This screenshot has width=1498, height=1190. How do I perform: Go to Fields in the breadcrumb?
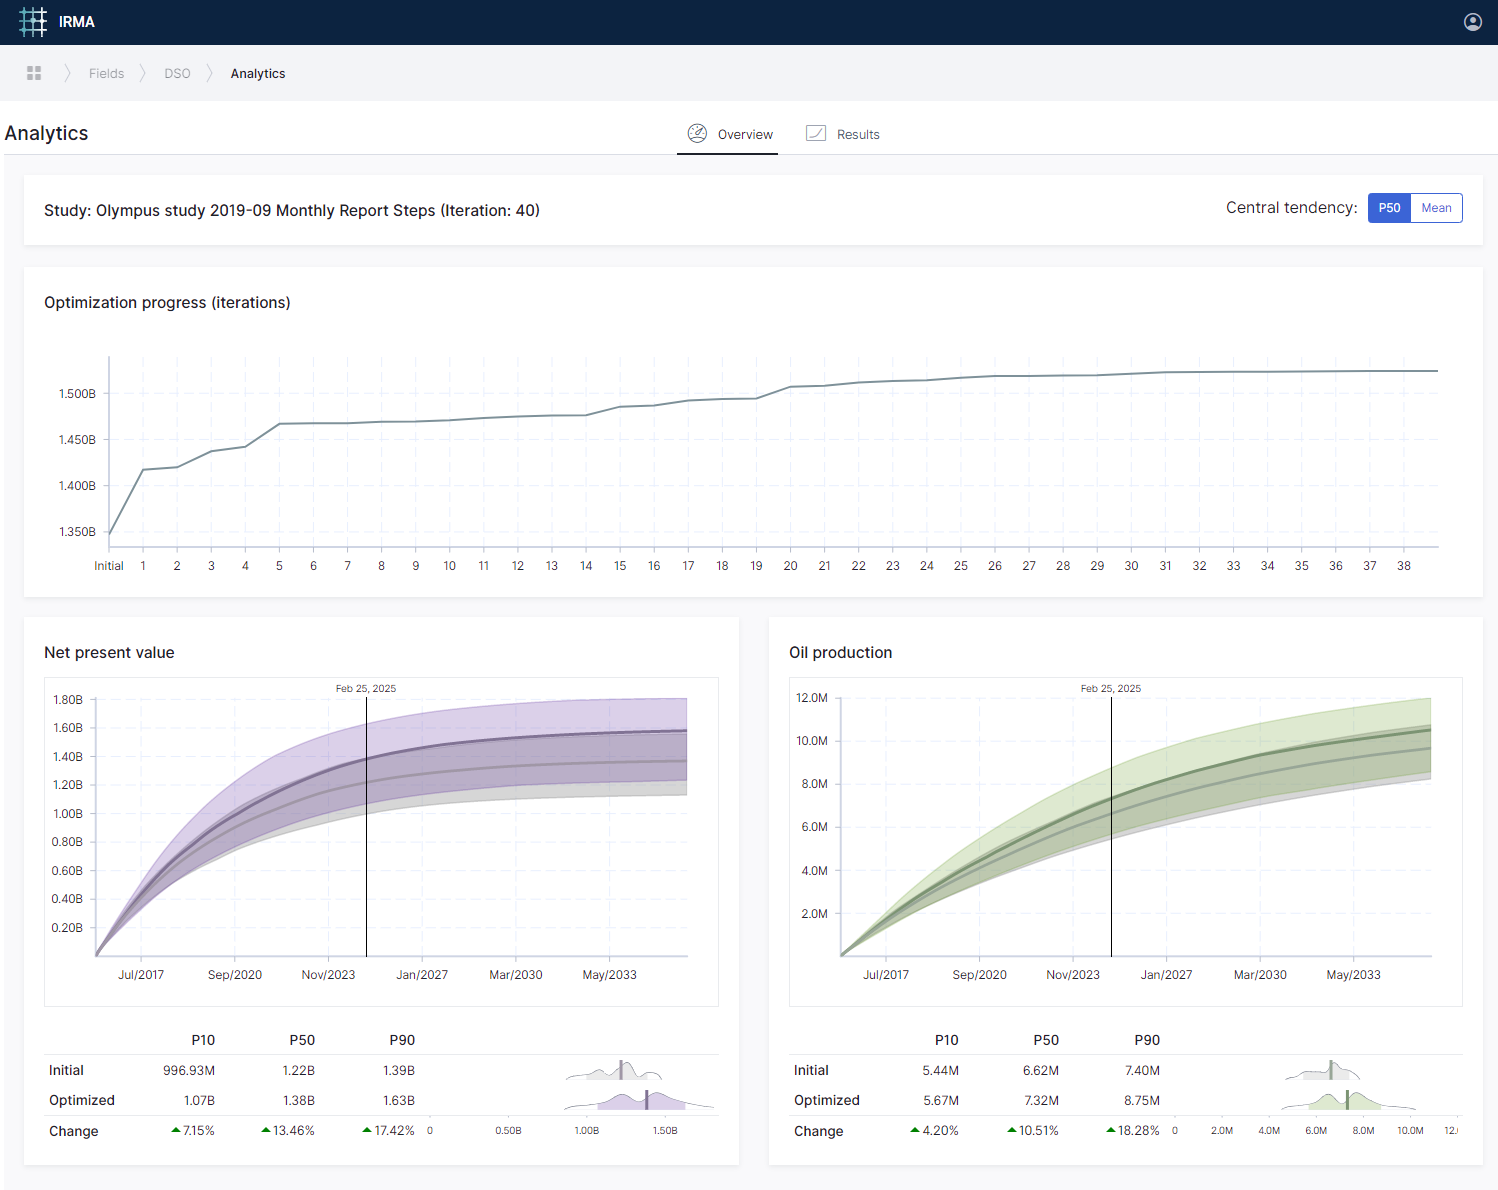tap(106, 73)
